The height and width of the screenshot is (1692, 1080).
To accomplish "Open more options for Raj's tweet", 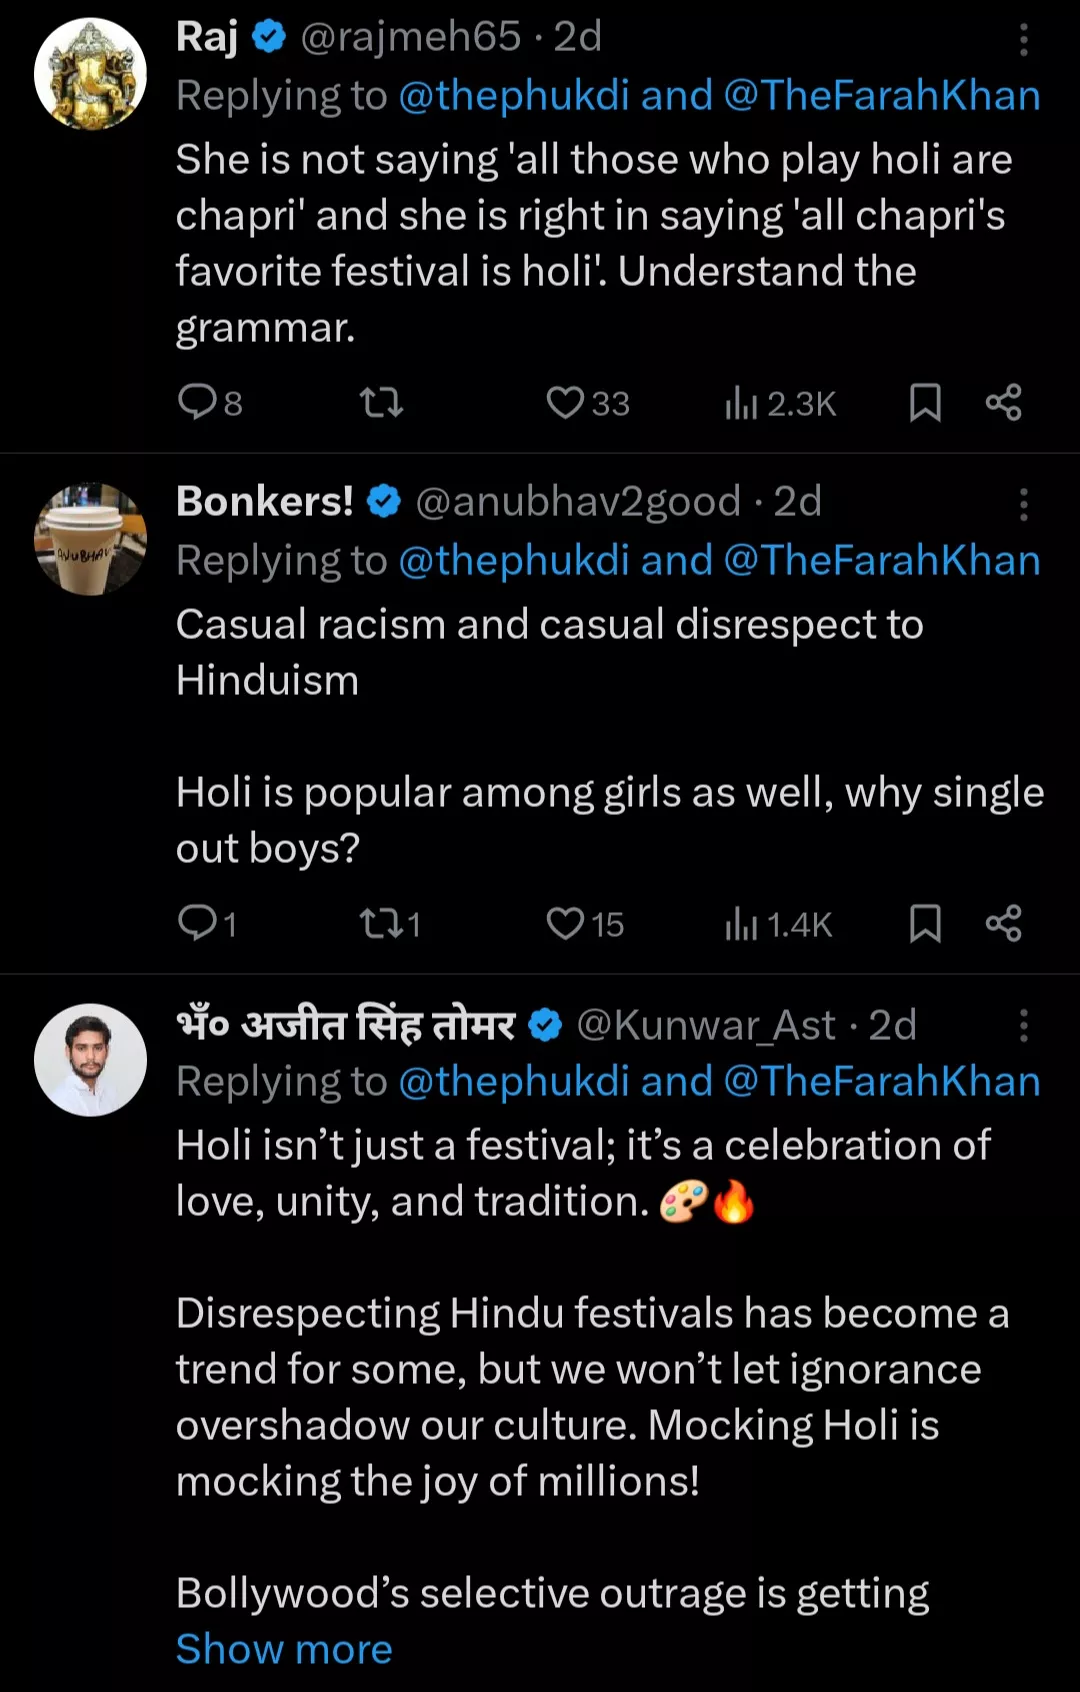I will coord(1023,40).
